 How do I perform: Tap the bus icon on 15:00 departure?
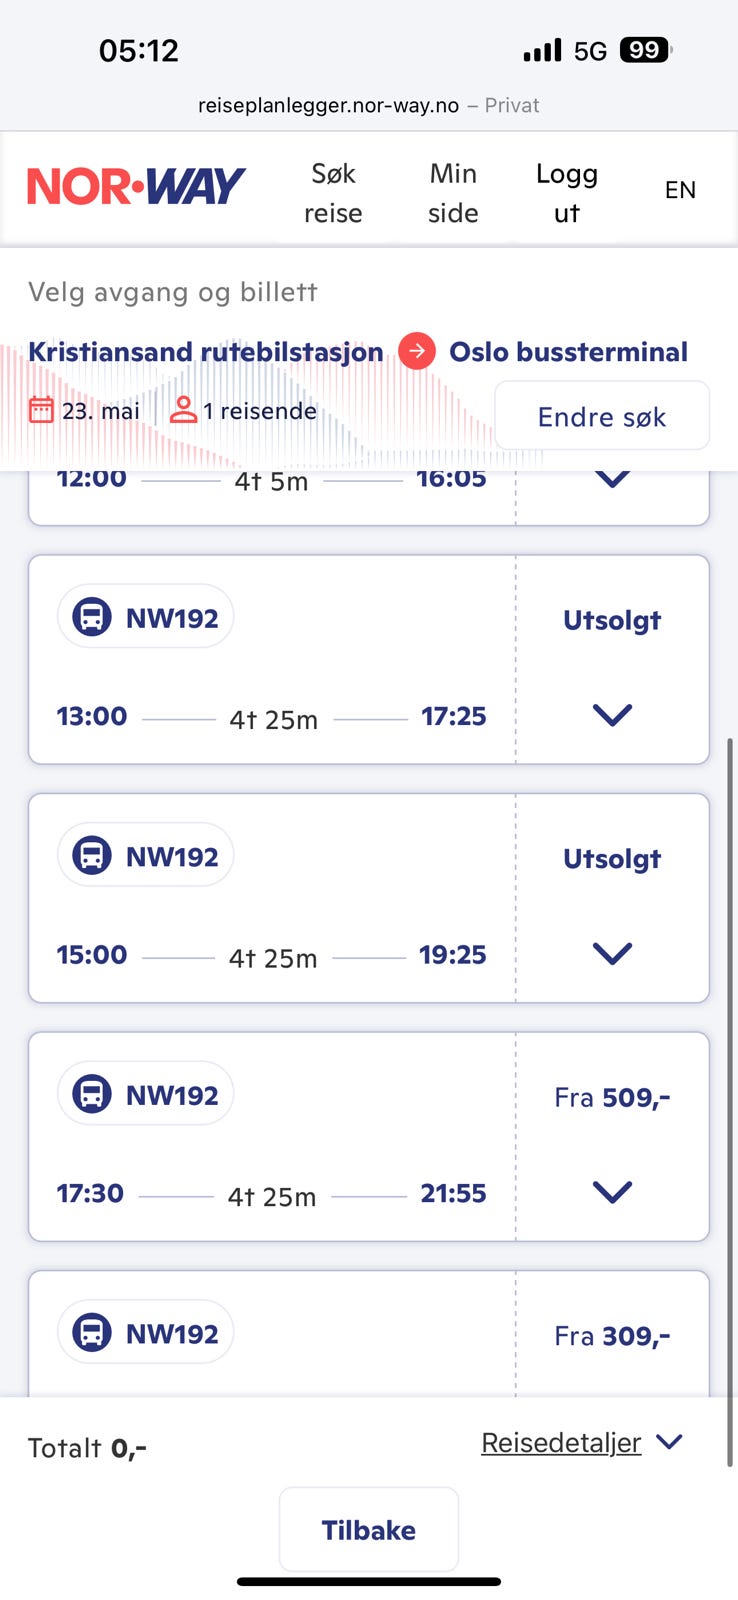coord(92,856)
